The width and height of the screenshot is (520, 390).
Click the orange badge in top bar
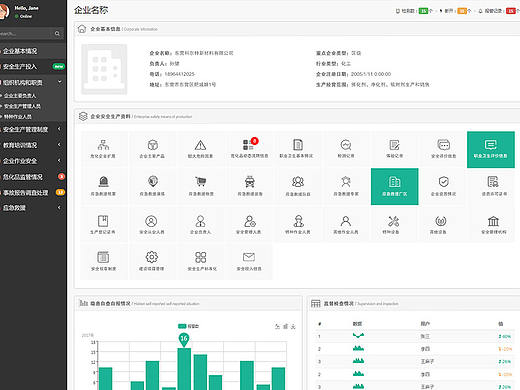point(462,11)
